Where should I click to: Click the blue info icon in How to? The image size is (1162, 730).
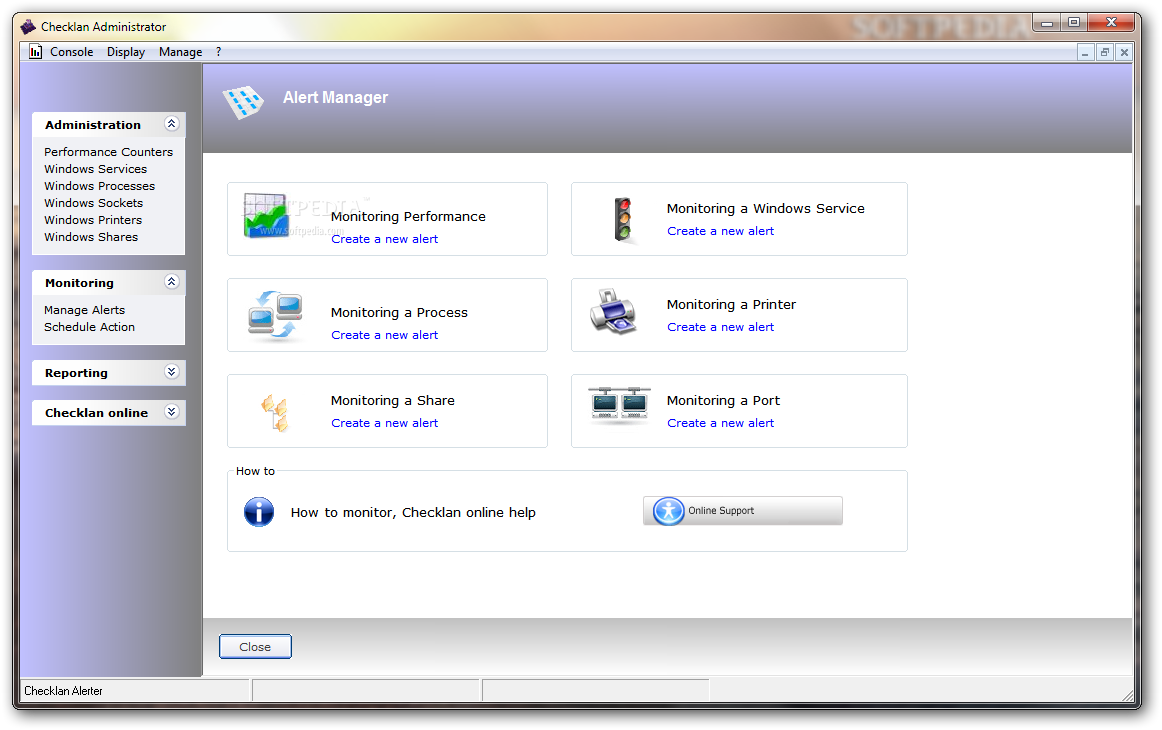click(259, 512)
